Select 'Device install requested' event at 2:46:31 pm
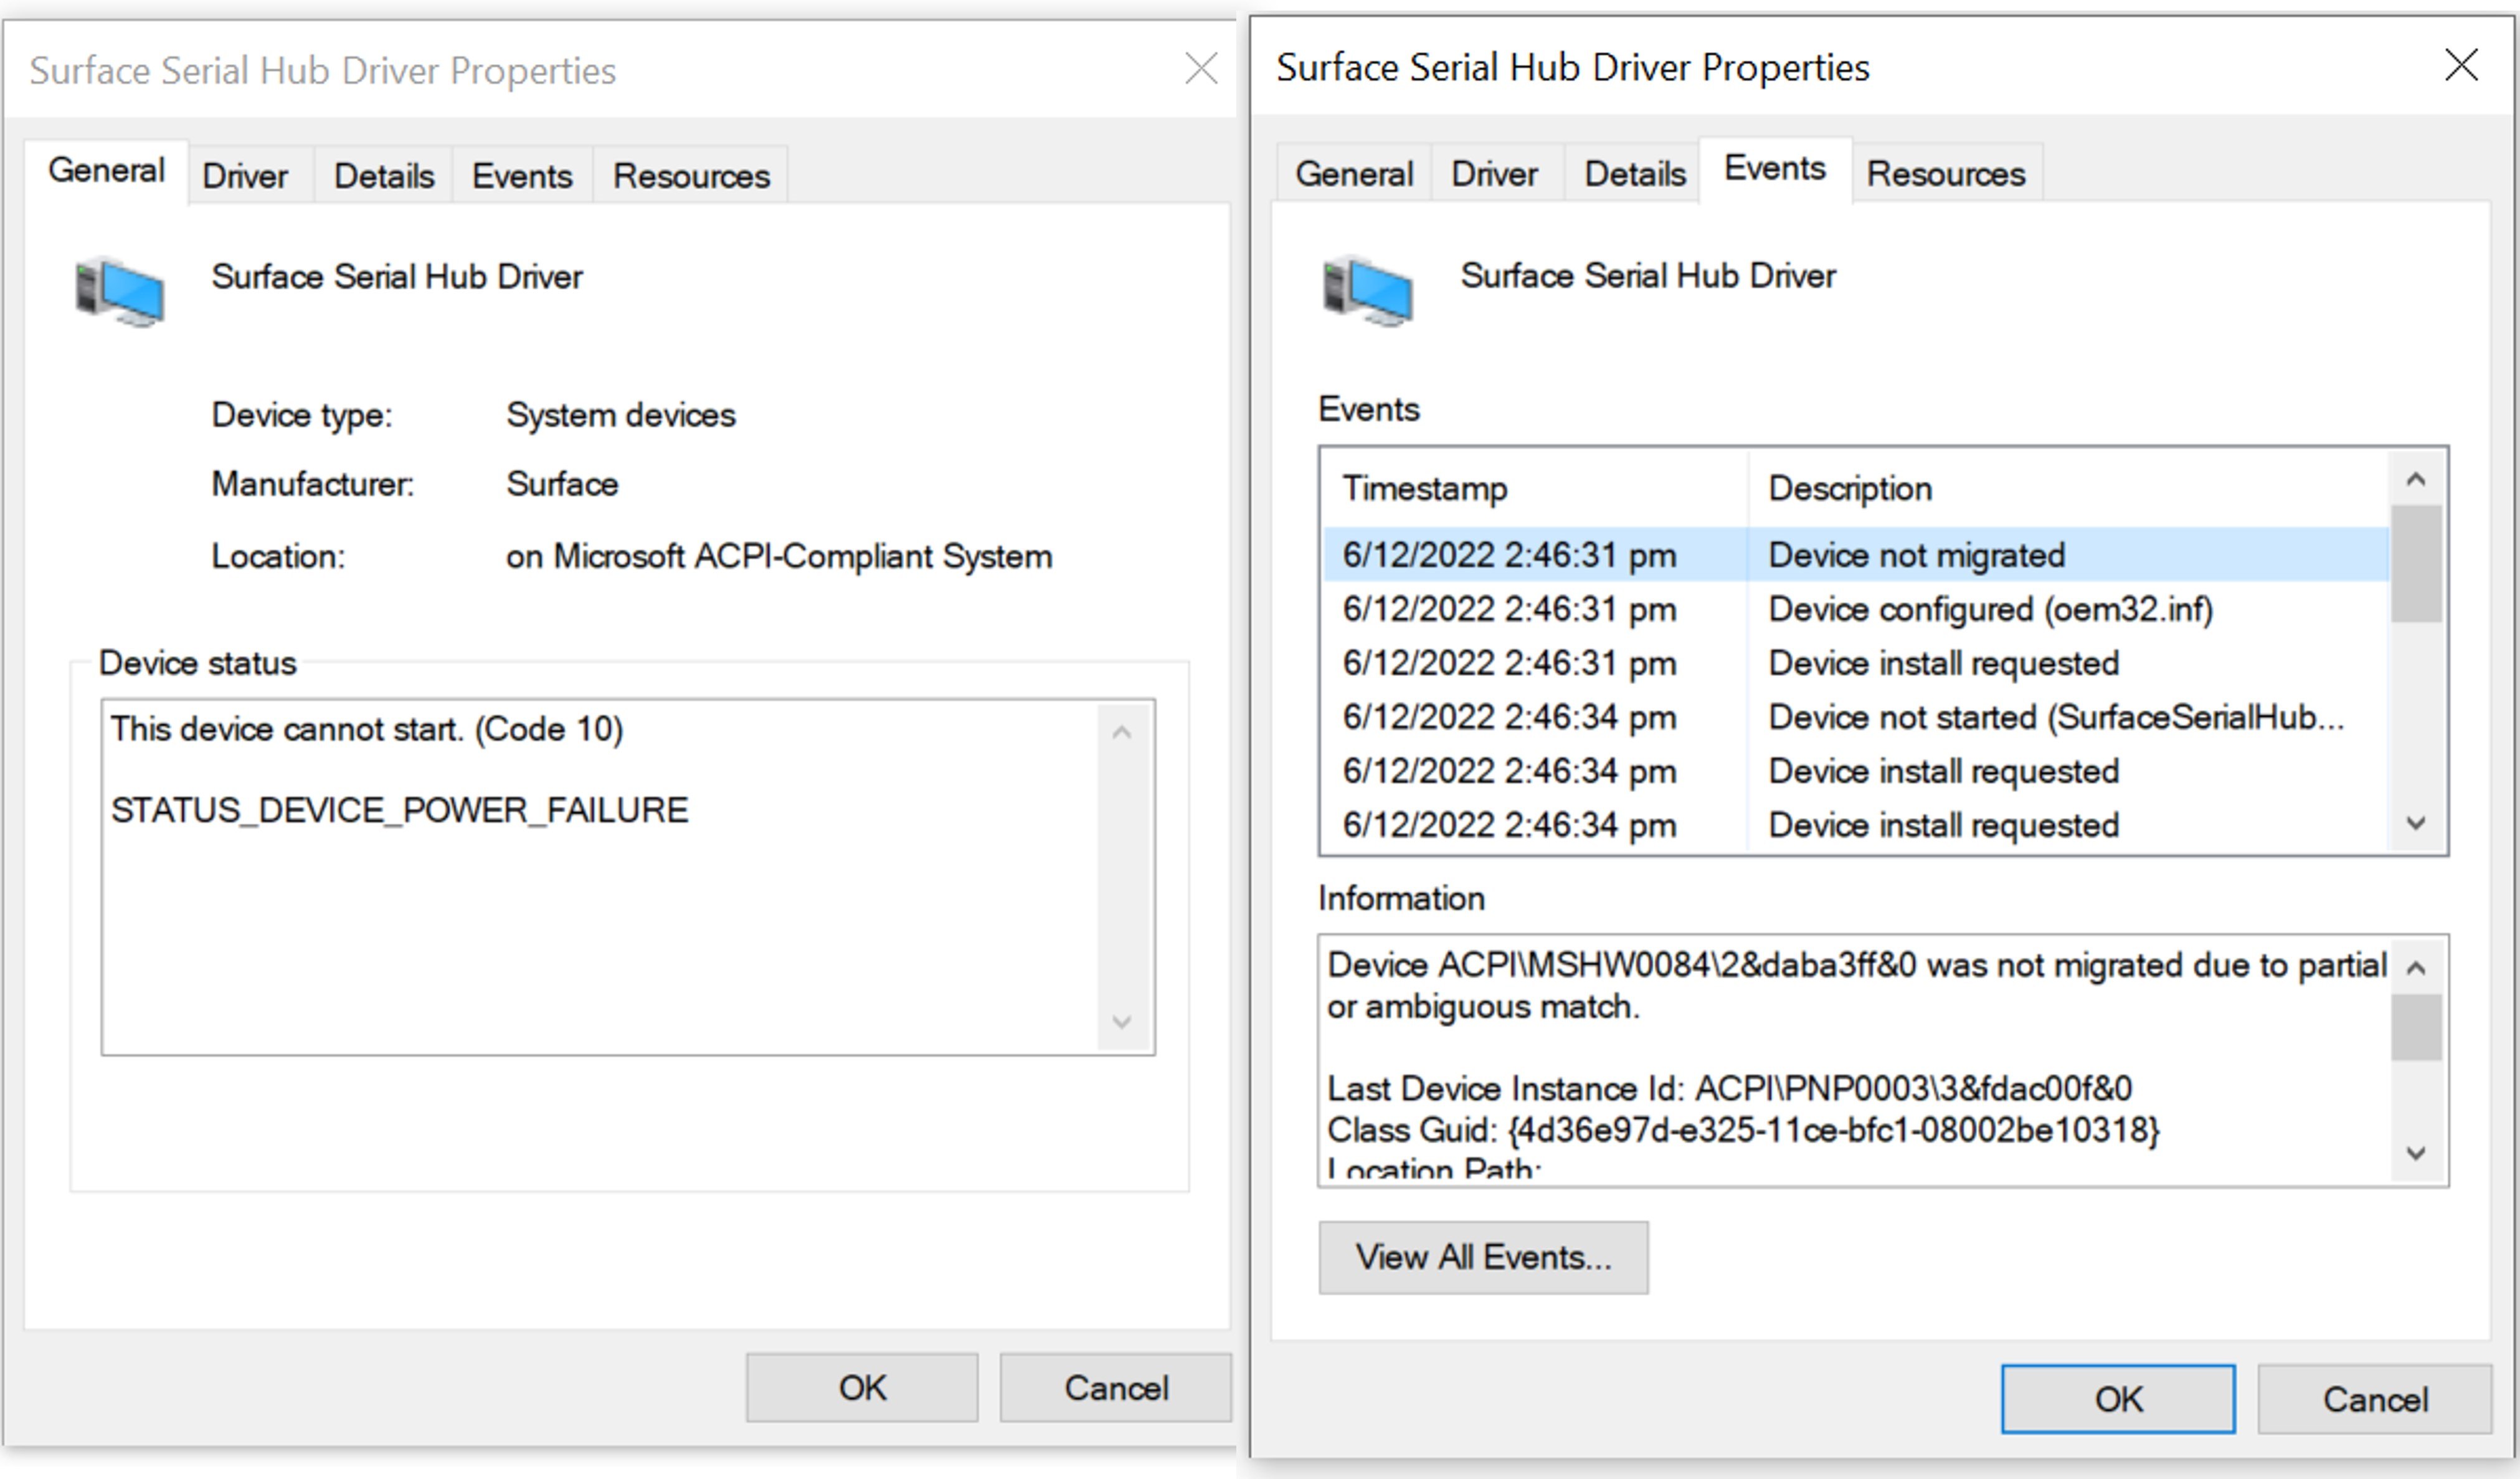2520x1479 pixels. tap(1856, 663)
